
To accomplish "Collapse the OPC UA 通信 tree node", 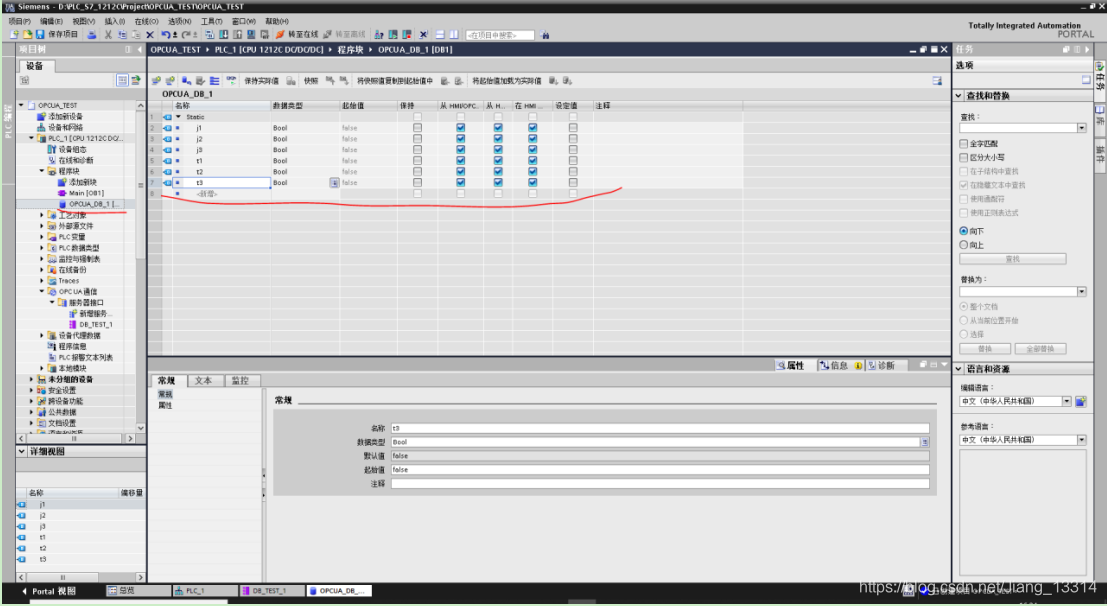I will (42, 291).
